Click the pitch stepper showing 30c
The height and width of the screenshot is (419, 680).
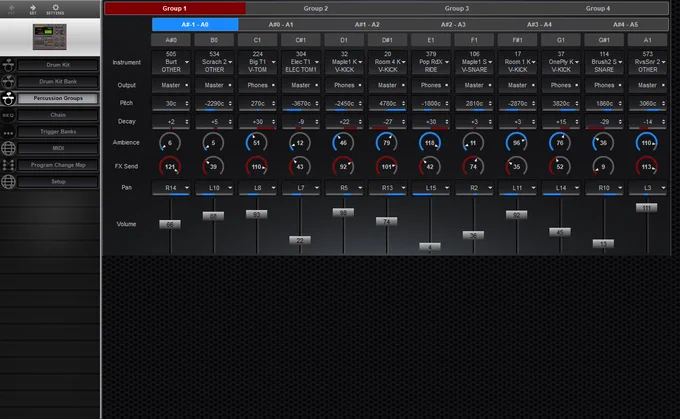171,104
